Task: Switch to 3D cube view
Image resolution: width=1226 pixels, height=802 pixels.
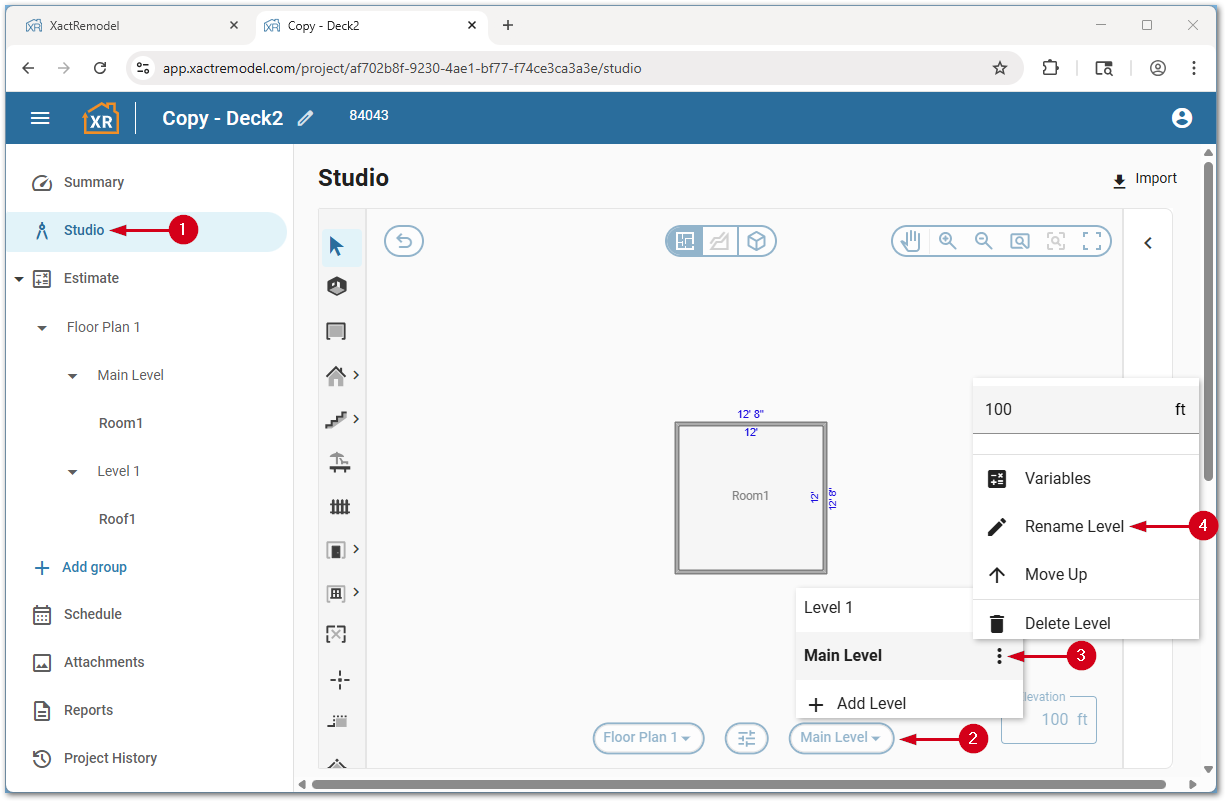Action: [x=757, y=241]
